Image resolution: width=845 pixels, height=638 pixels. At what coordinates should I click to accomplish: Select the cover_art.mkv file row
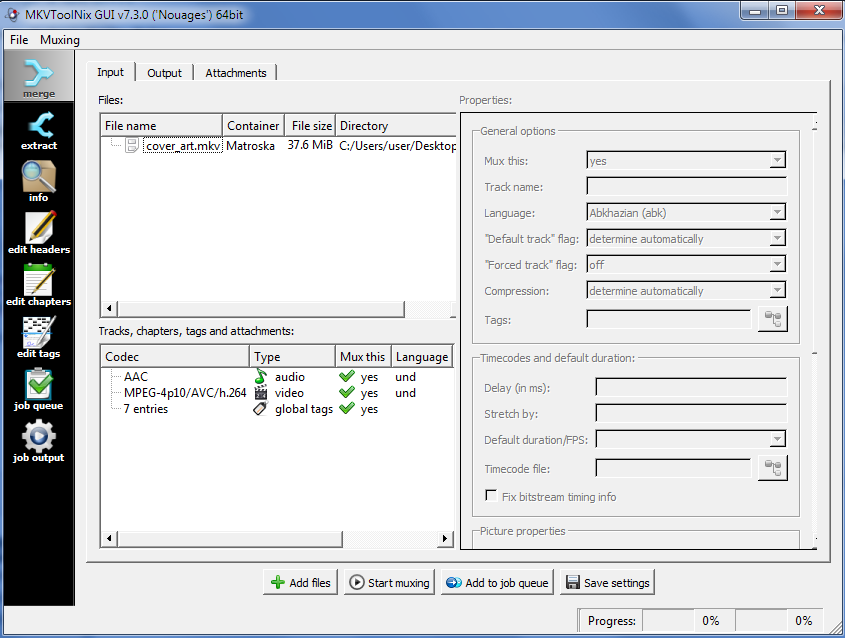(278, 145)
